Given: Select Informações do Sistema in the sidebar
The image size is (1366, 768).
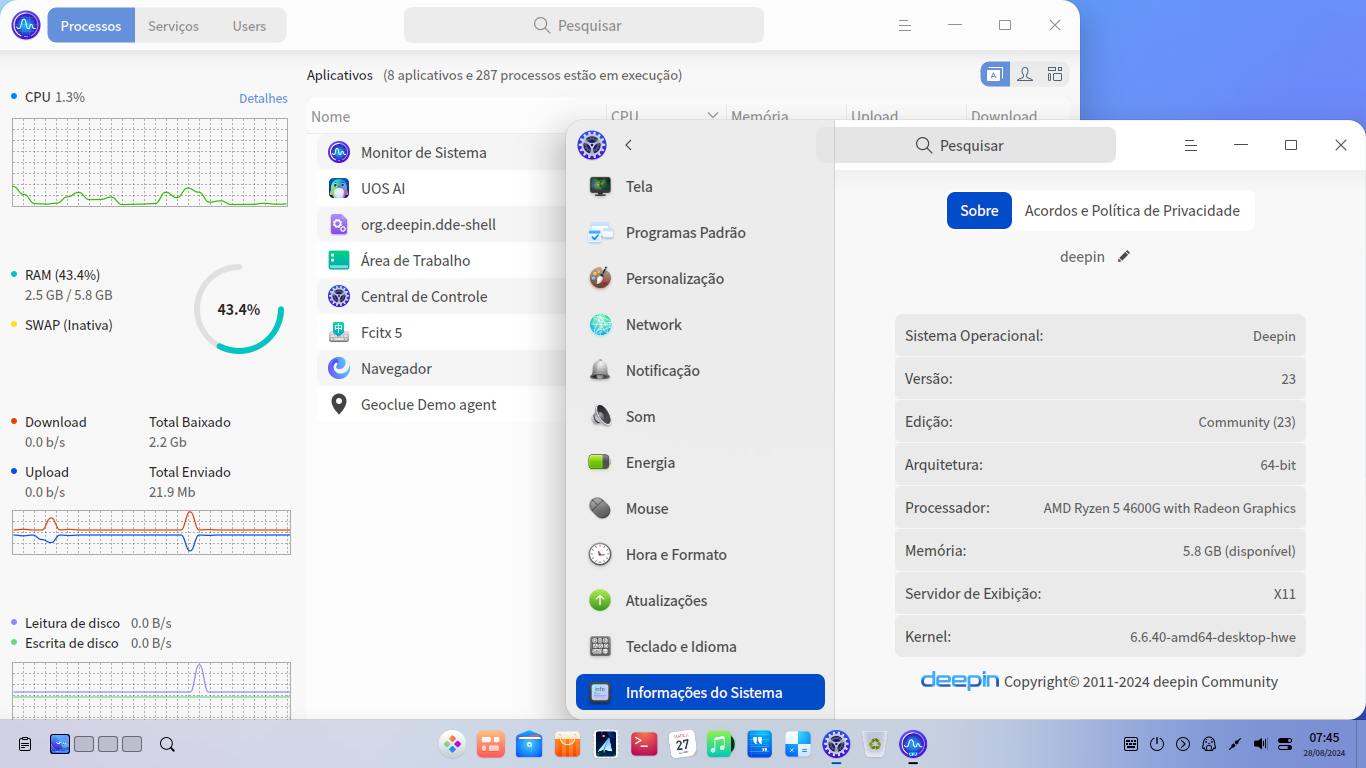Looking at the screenshot, I should coord(700,693).
